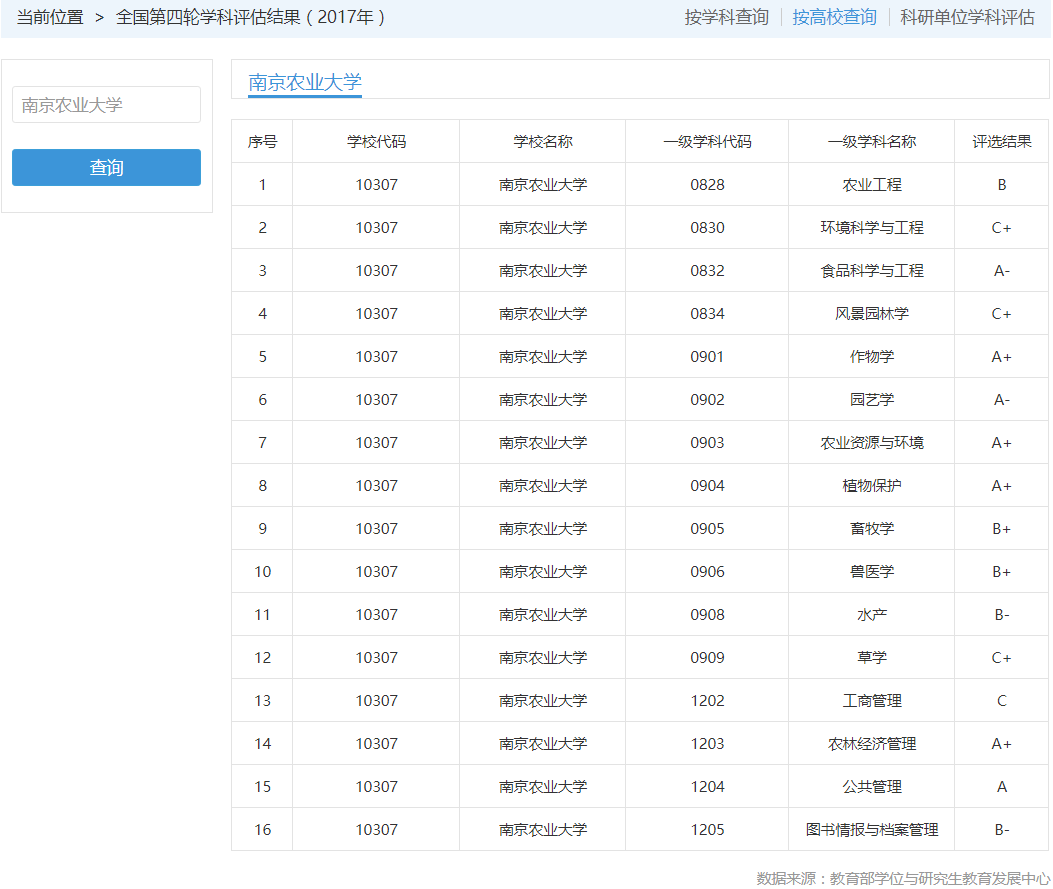Click 南京农业大学 name in row 8
Image resolution: width=1053 pixels, height=889 pixels.
543,485
